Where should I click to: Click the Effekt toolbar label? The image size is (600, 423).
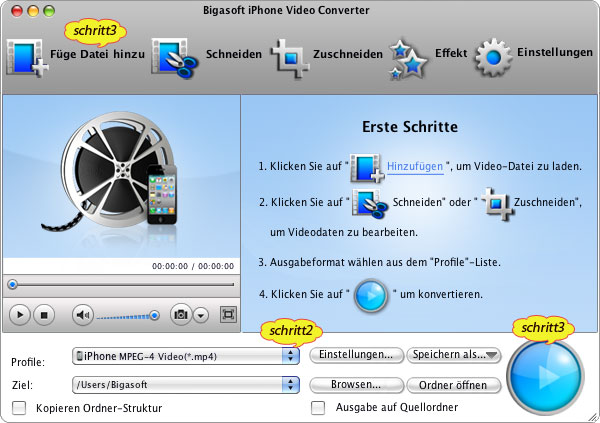(x=451, y=52)
